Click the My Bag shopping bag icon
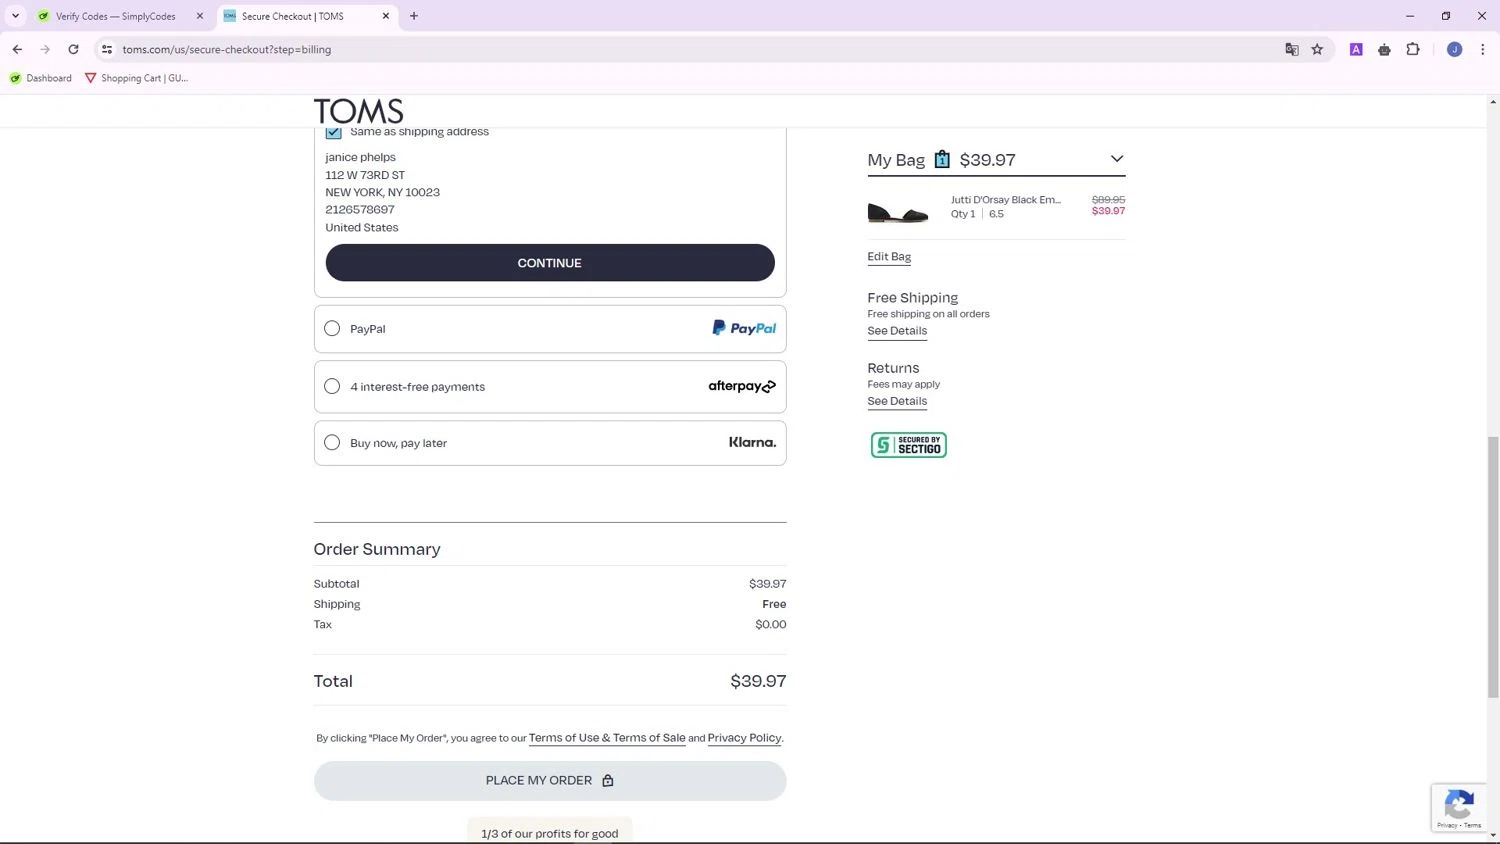The image size is (1500, 844). (942, 159)
